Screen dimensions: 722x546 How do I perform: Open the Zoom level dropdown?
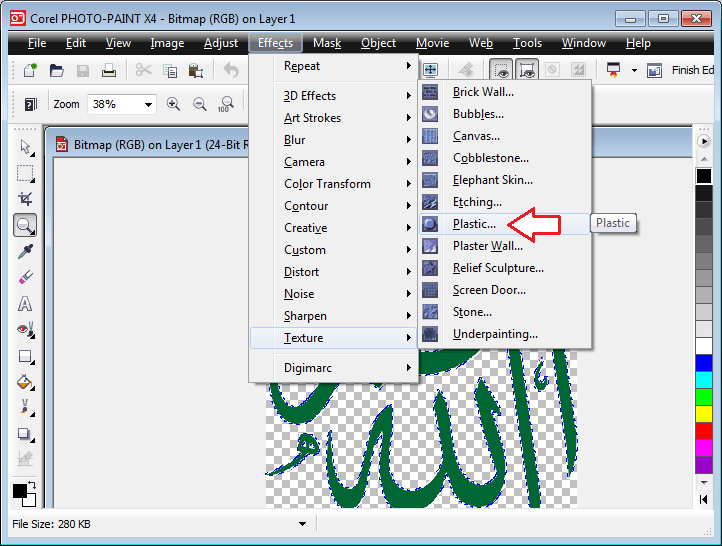click(x=148, y=104)
